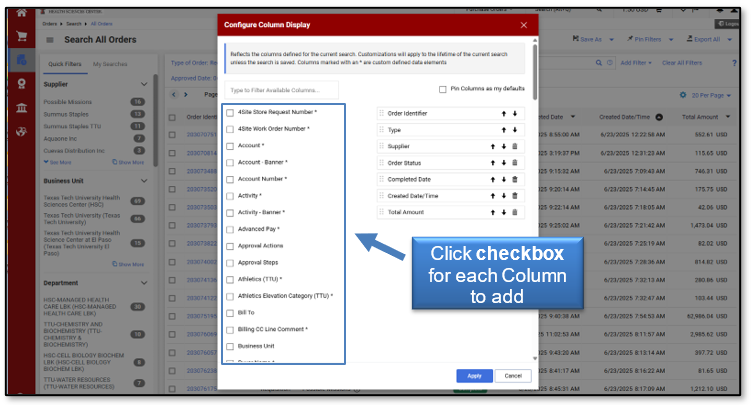Filter by Aquaone Inc supplier
The width and height of the screenshot is (751, 405).
tap(60, 139)
